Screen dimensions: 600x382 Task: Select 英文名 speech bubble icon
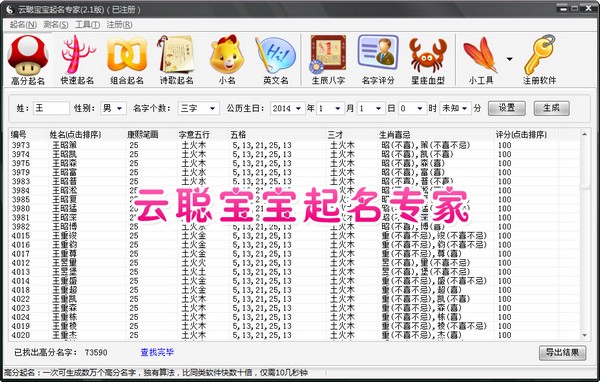(x=276, y=60)
